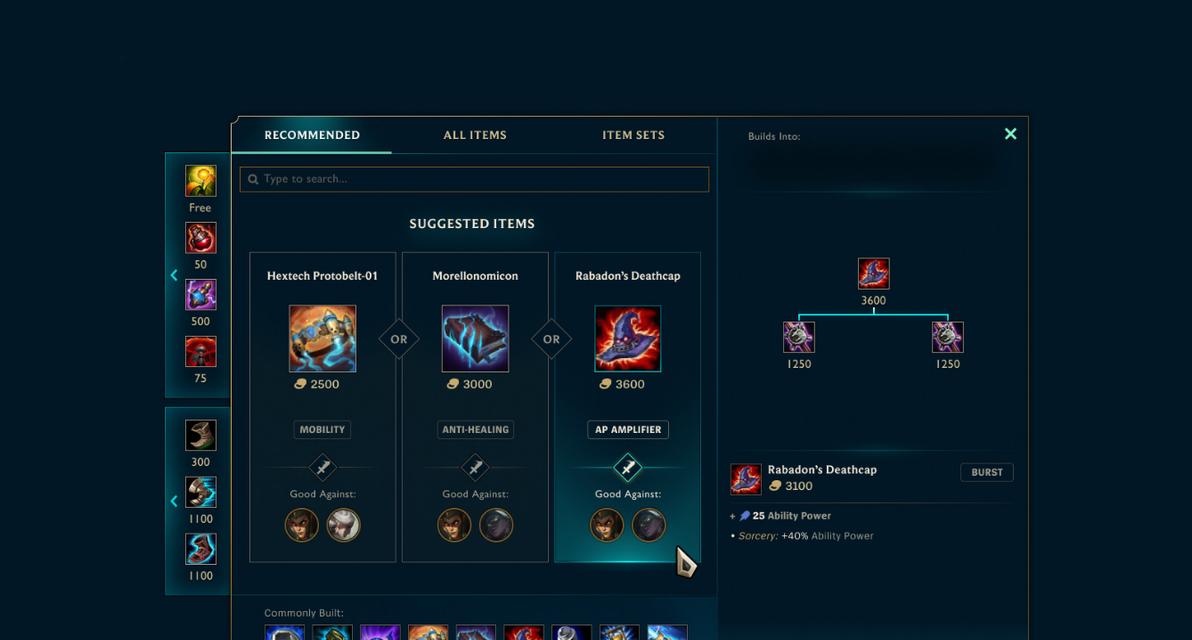Switch to the All Items tab

click(x=475, y=135)
